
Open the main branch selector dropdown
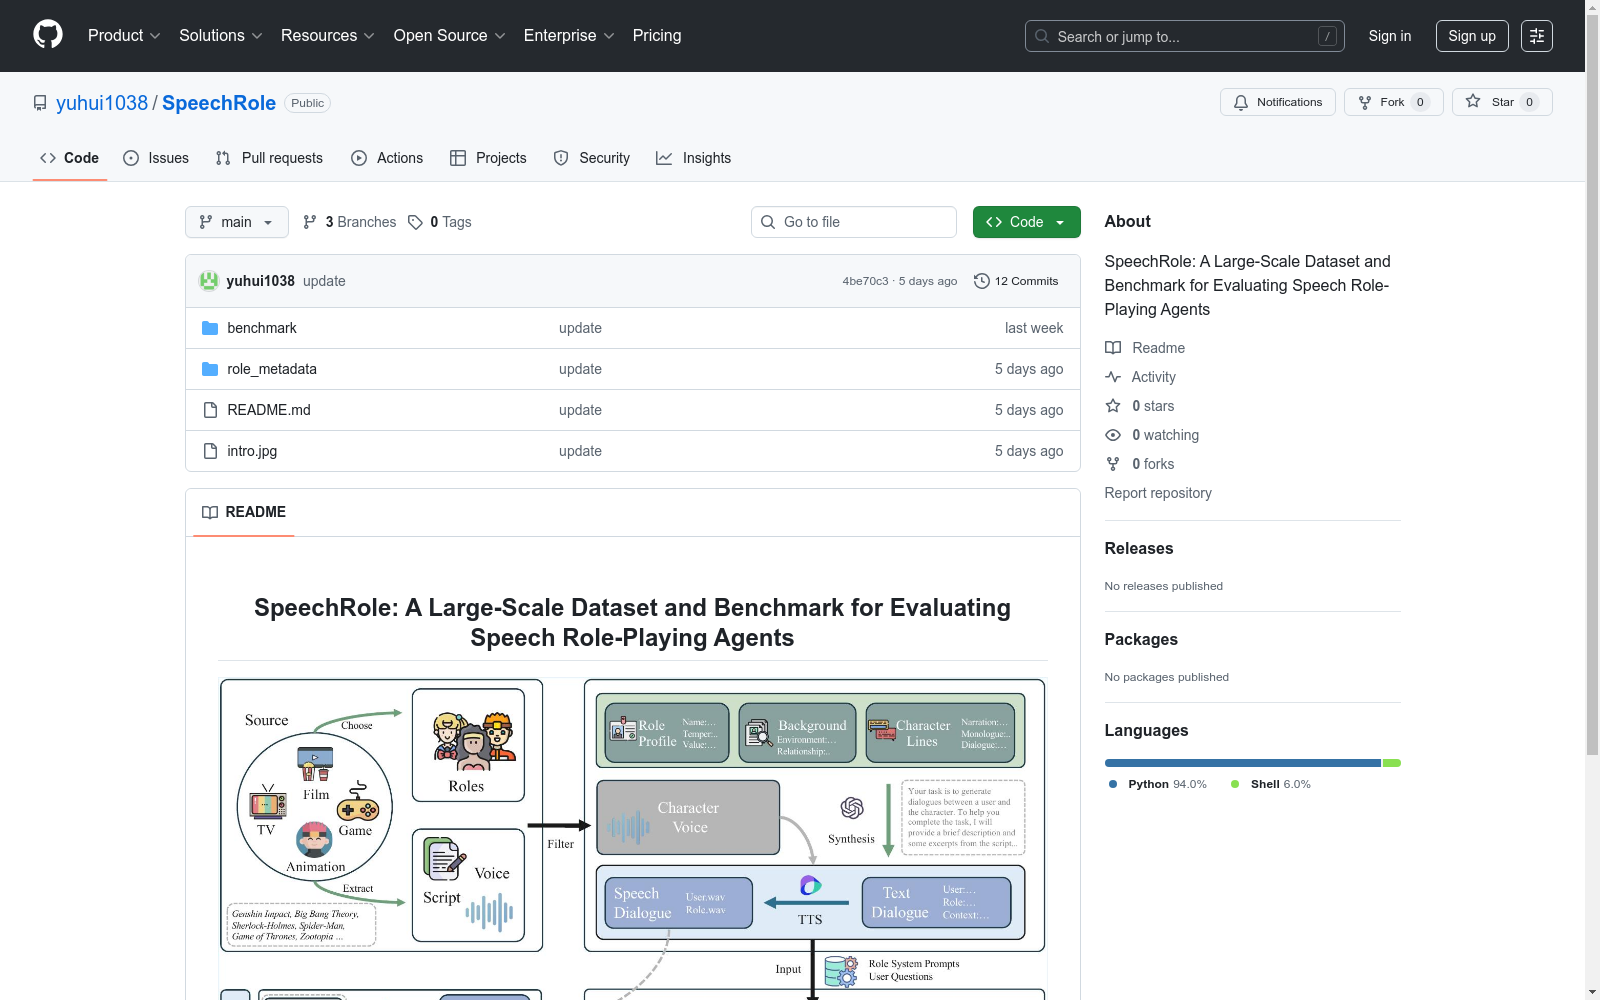[x=237, y=222]
